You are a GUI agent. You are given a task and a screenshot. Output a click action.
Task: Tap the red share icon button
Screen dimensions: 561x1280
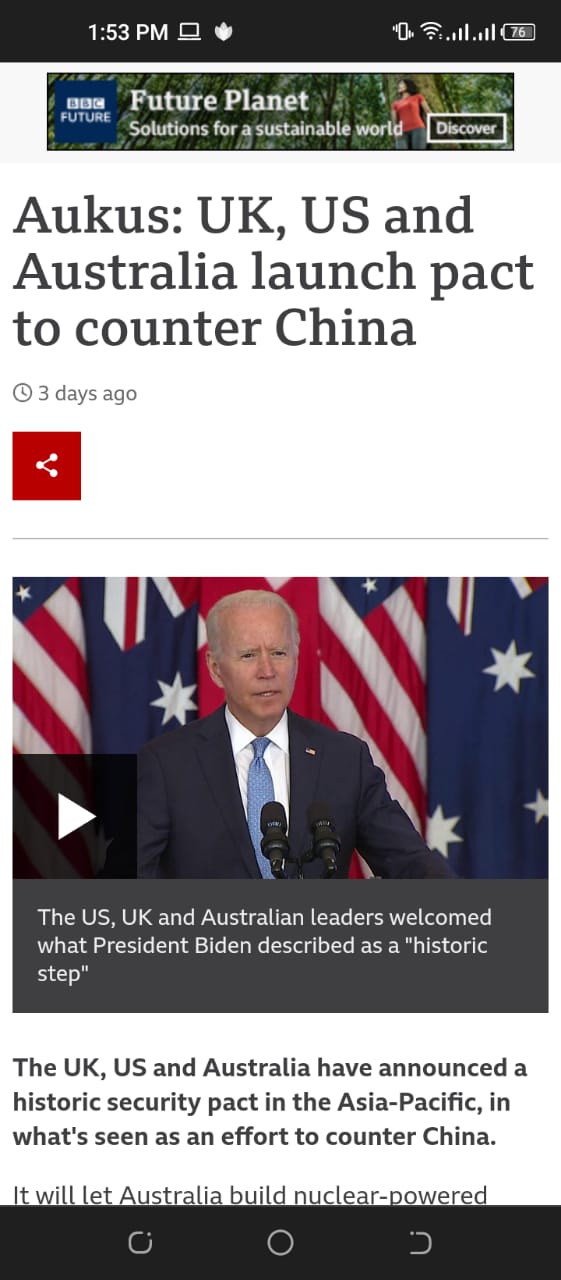pyautogui.click(x=47, y=466)
